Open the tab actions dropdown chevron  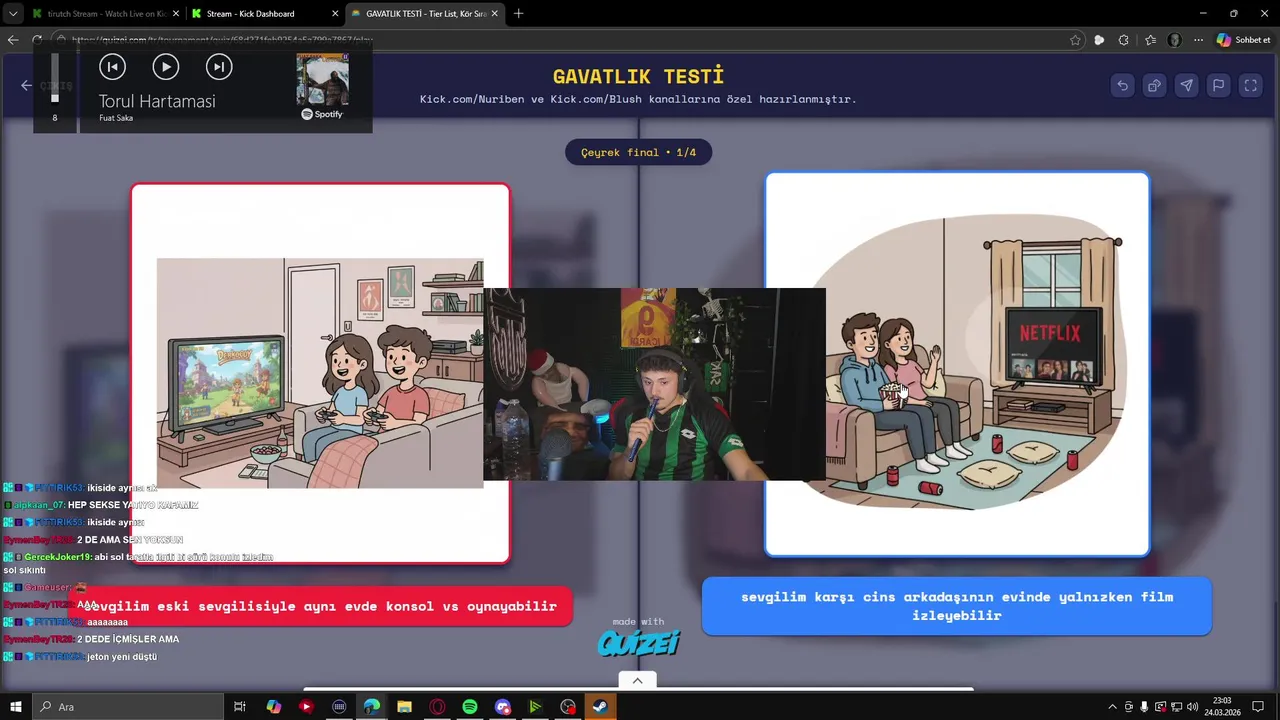point(12,14)
